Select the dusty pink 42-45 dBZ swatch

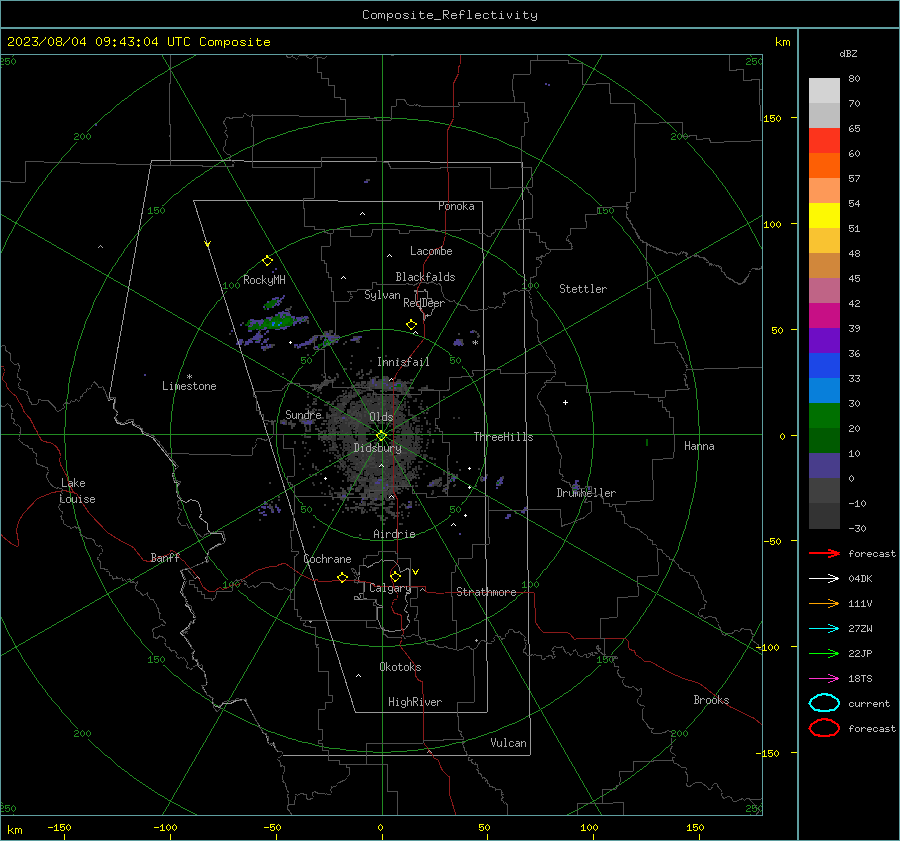coord(824,291)
